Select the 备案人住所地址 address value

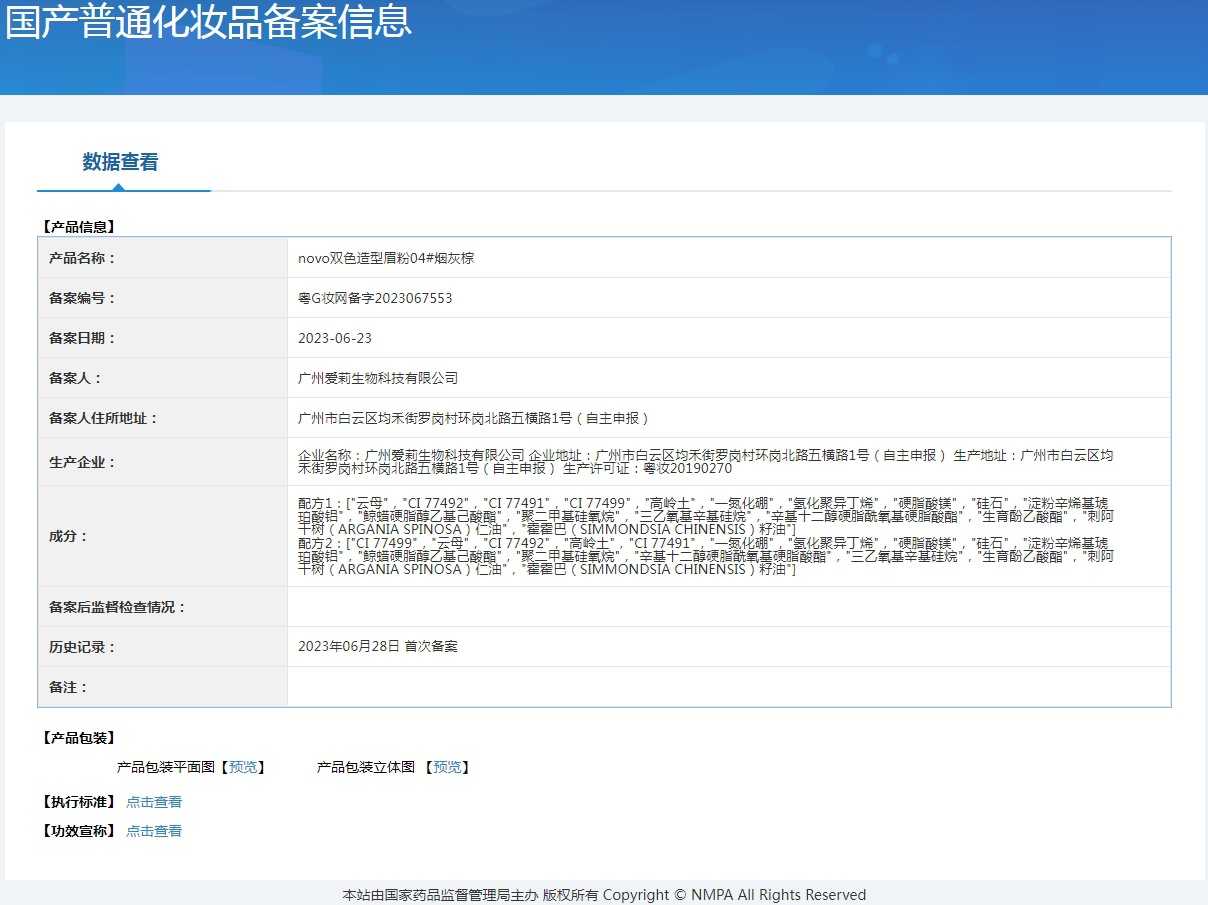point(474,418)
